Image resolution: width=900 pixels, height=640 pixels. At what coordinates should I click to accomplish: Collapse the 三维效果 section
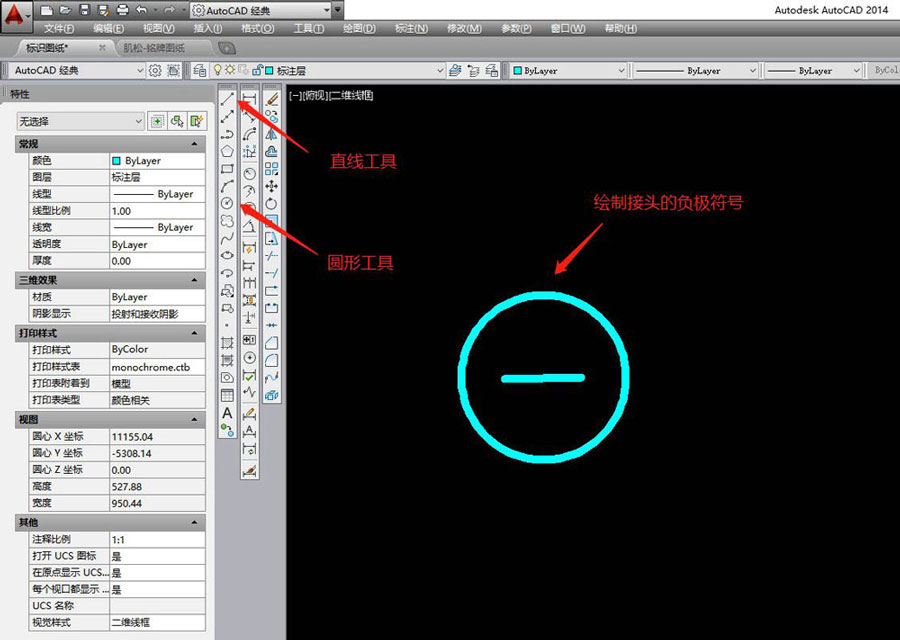tap(194, 280)
